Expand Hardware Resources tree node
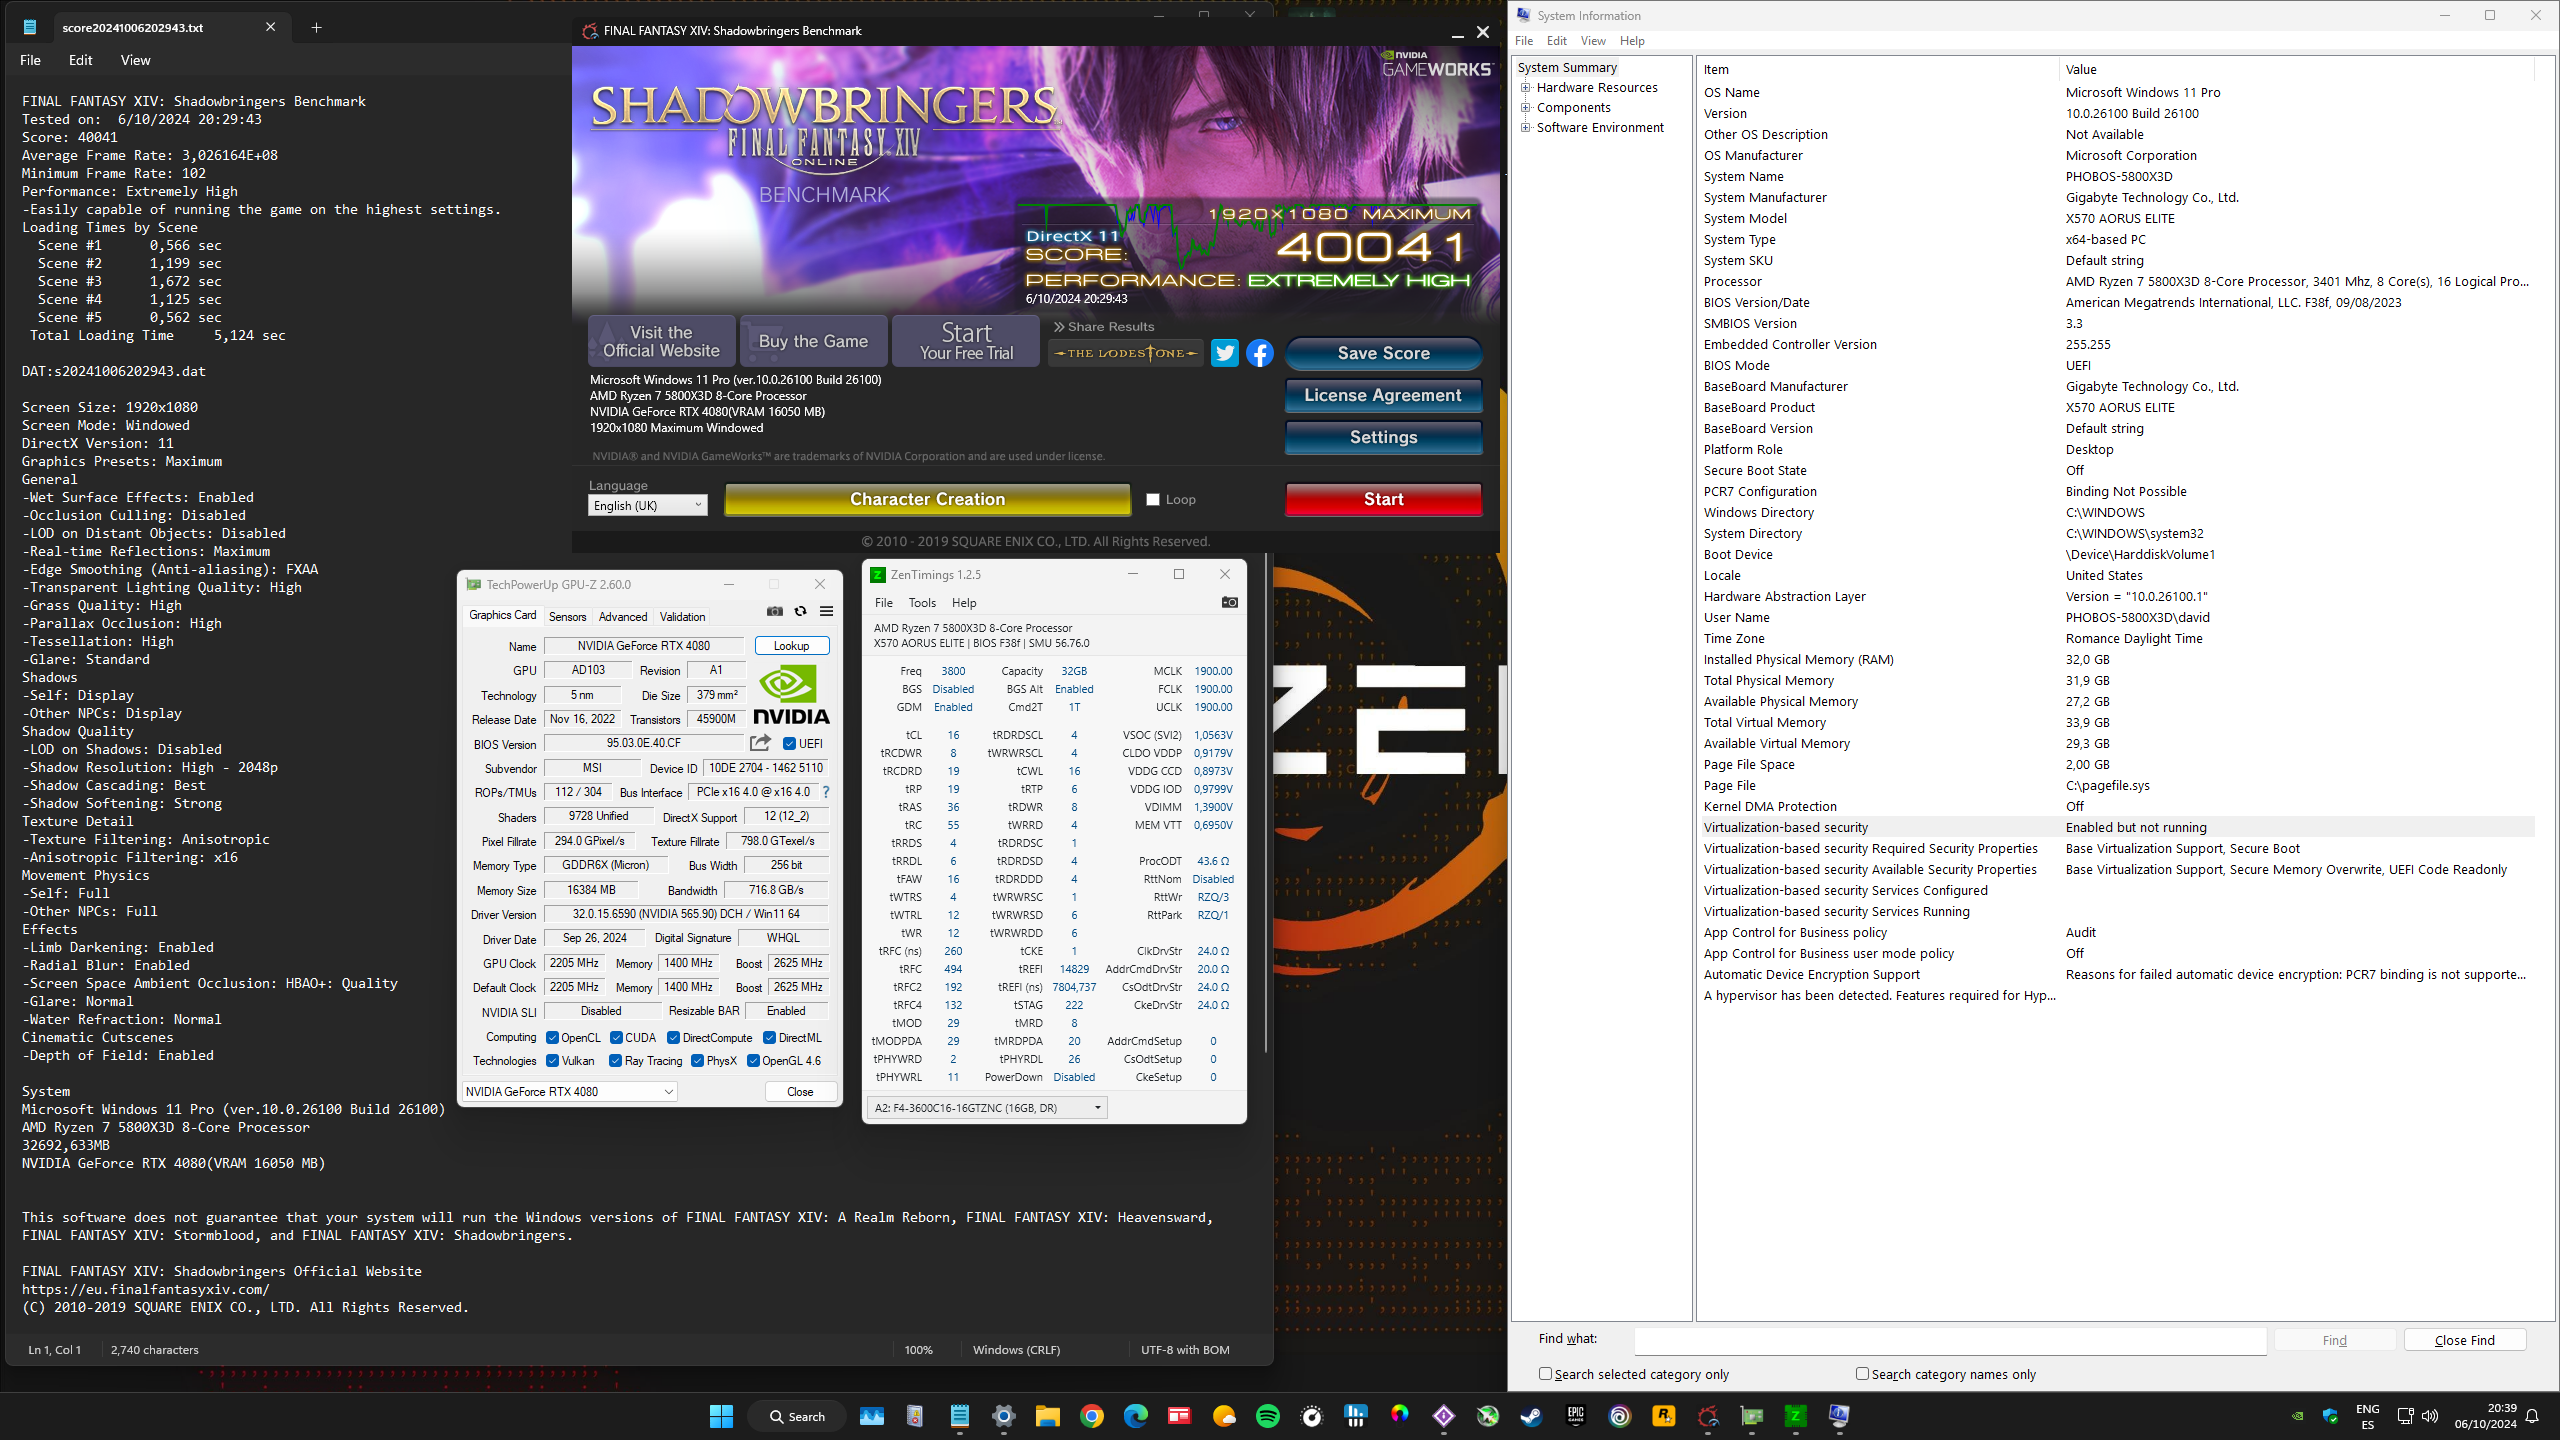 1526,87
